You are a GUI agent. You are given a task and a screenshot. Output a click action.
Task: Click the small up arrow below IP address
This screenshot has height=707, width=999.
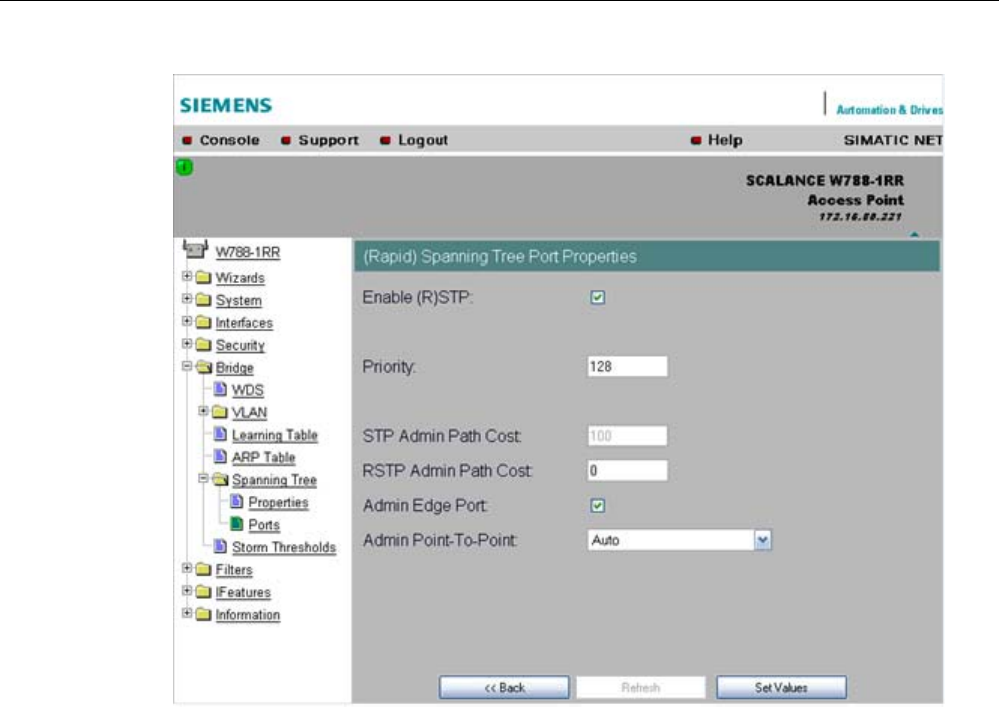coord(914,234)
